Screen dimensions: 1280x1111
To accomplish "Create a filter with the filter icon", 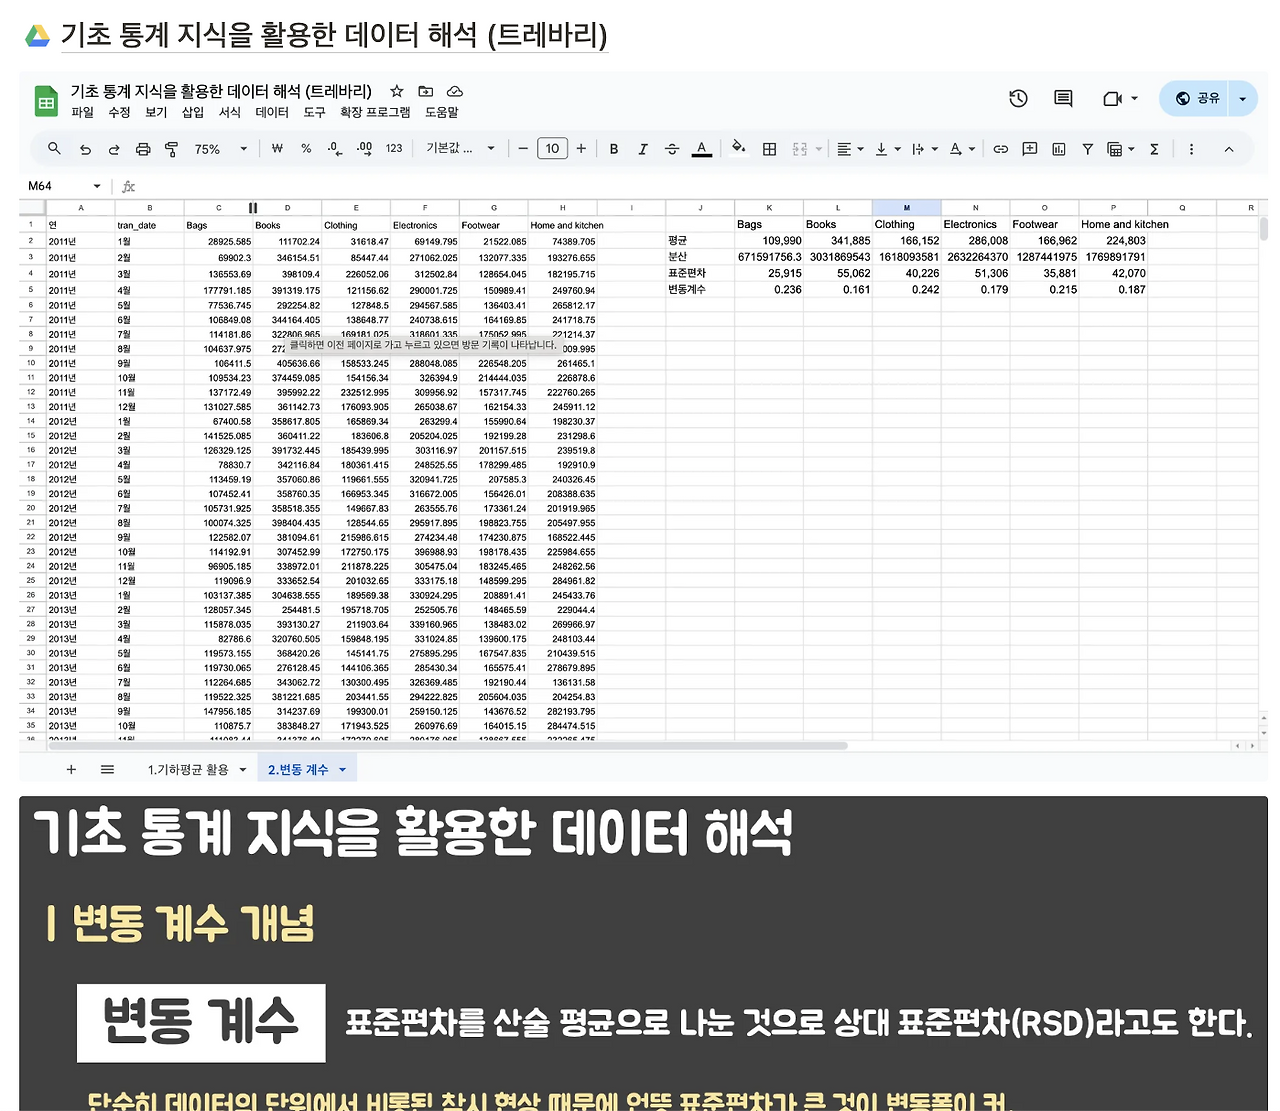I will click(x=1087, y=148).
